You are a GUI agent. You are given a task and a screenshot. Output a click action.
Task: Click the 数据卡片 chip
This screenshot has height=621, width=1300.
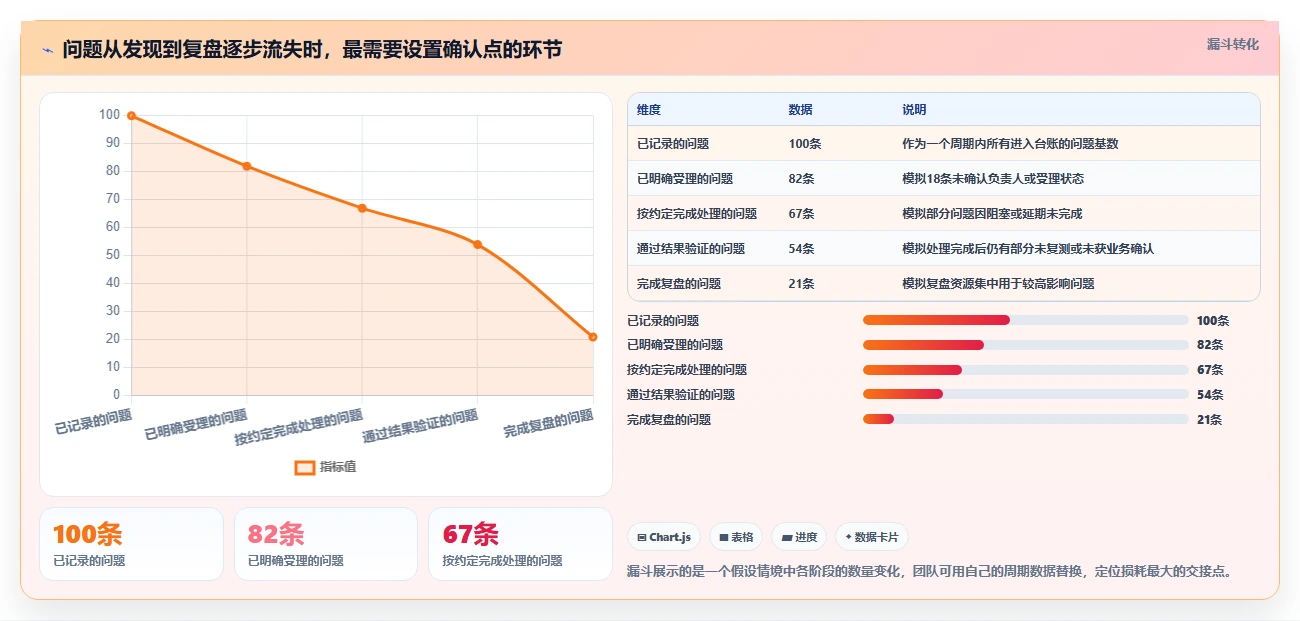point(872,537)
